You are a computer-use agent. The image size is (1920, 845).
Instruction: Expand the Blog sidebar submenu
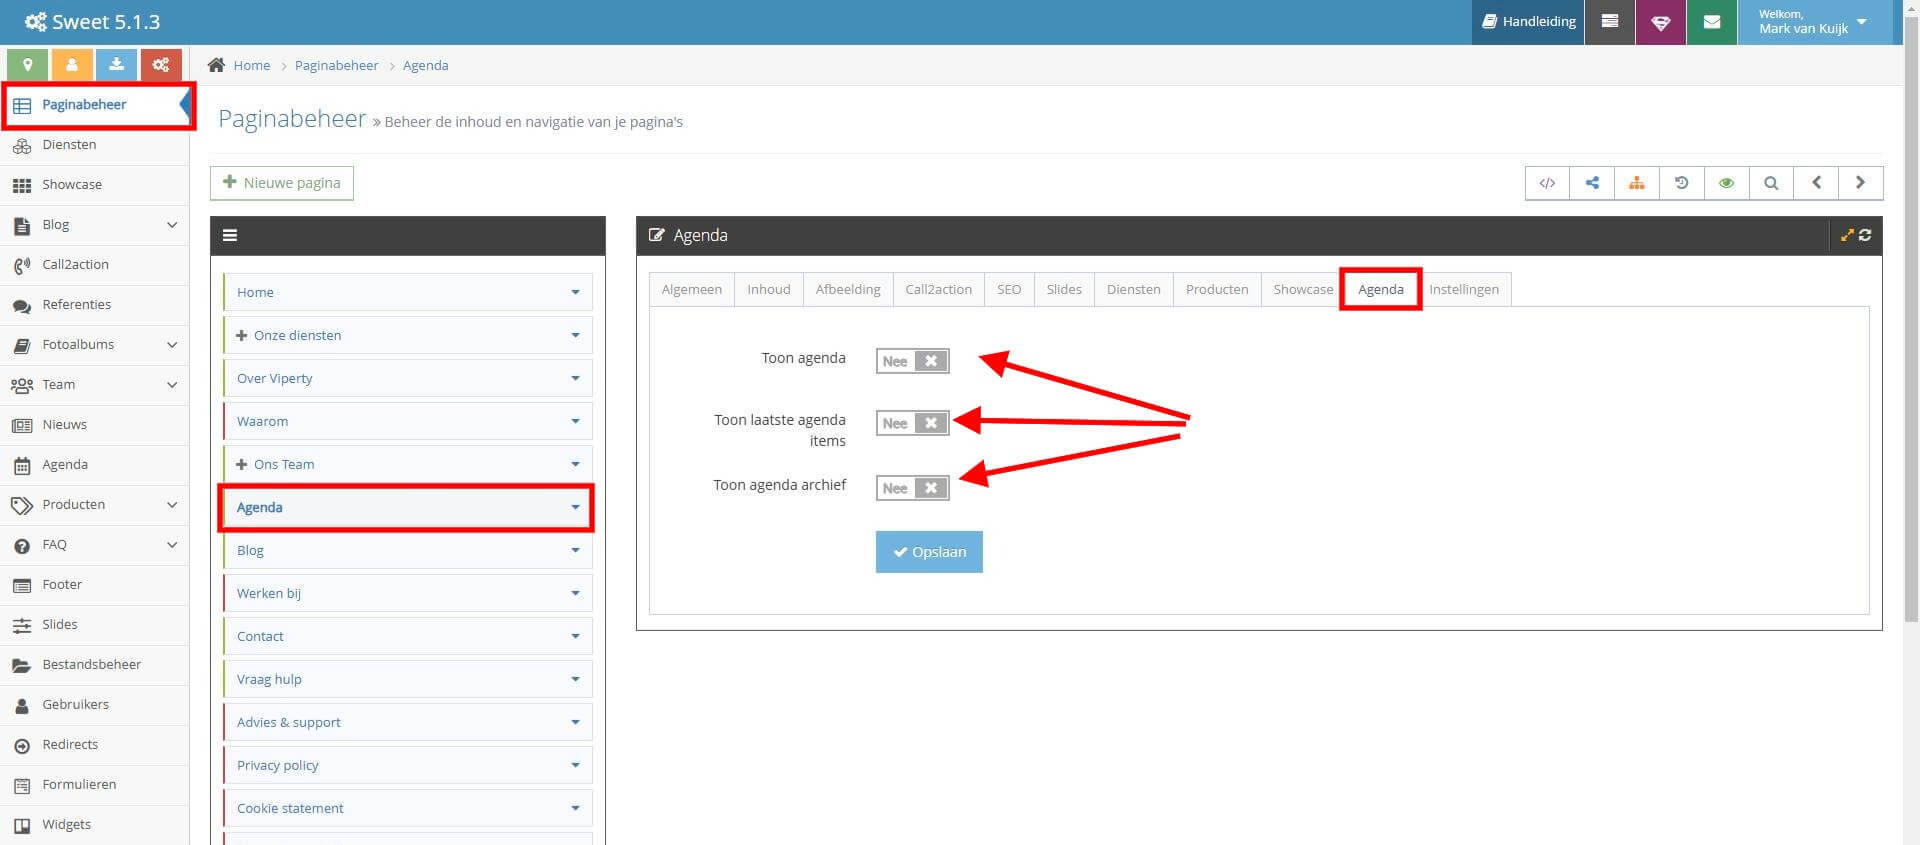(x=172, y=225)
